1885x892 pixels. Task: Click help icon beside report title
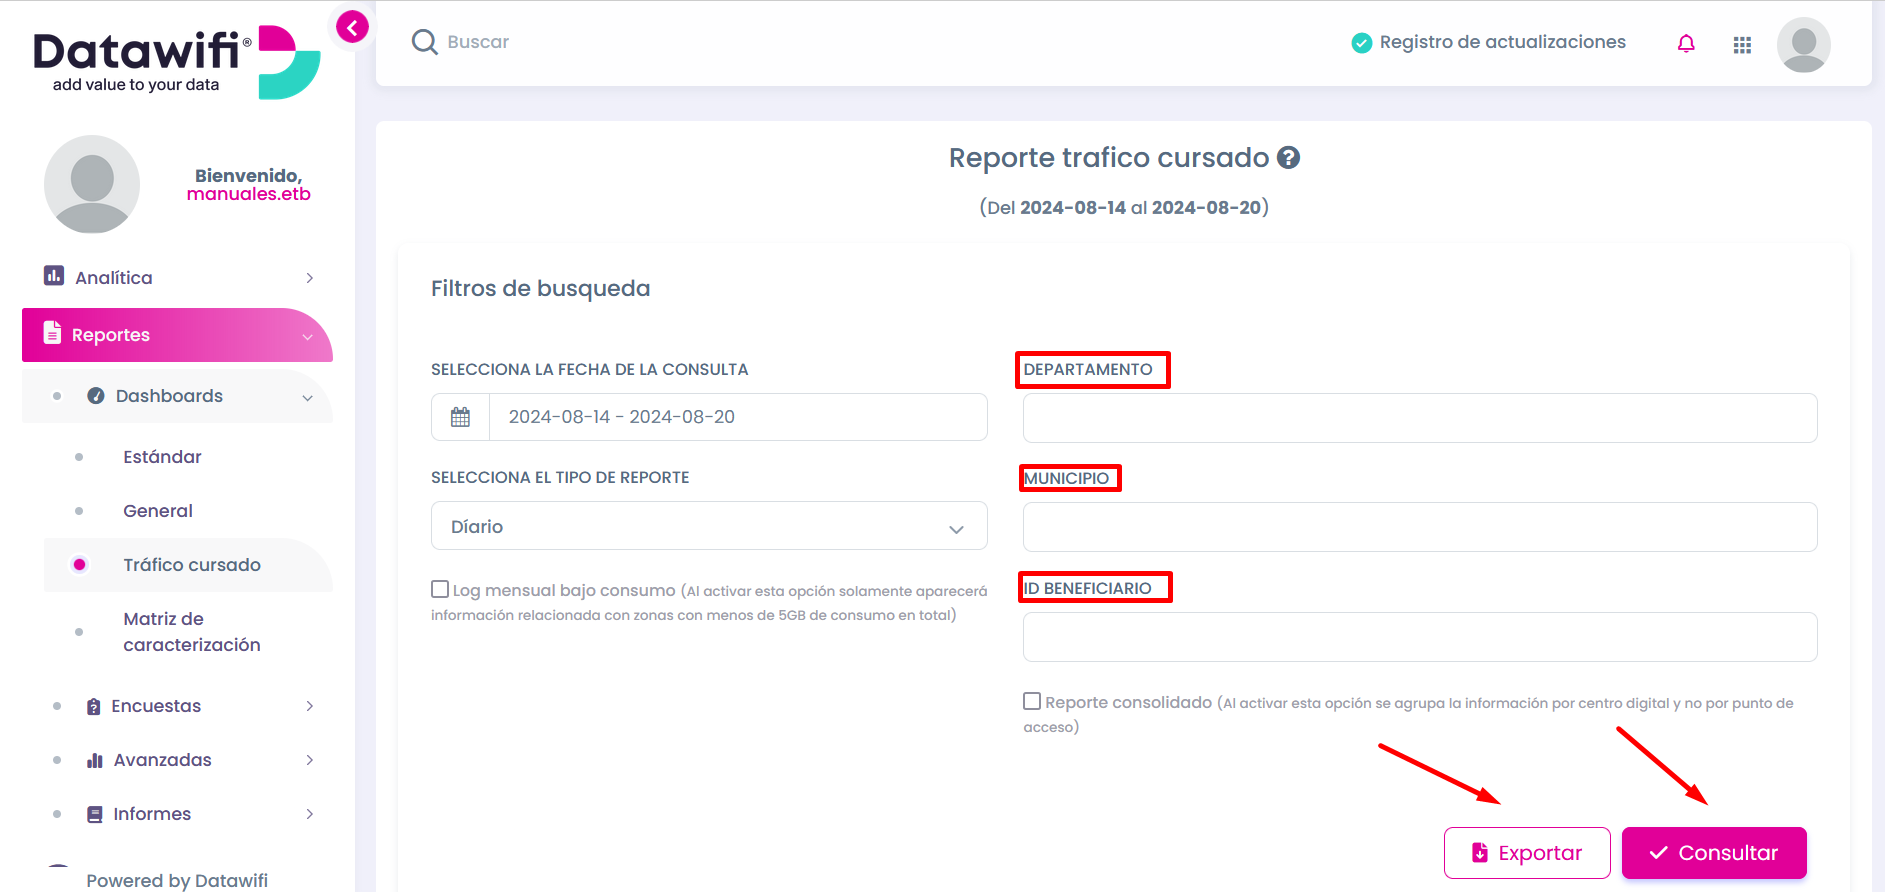(1289, 158)
